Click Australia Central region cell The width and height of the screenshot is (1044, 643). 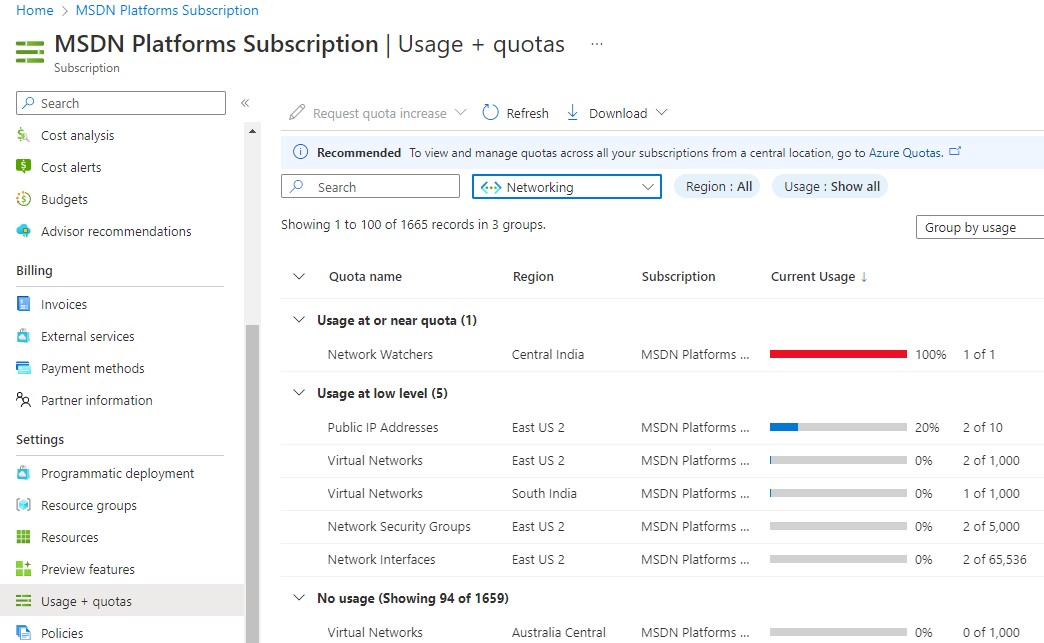(x=559, y=632)
